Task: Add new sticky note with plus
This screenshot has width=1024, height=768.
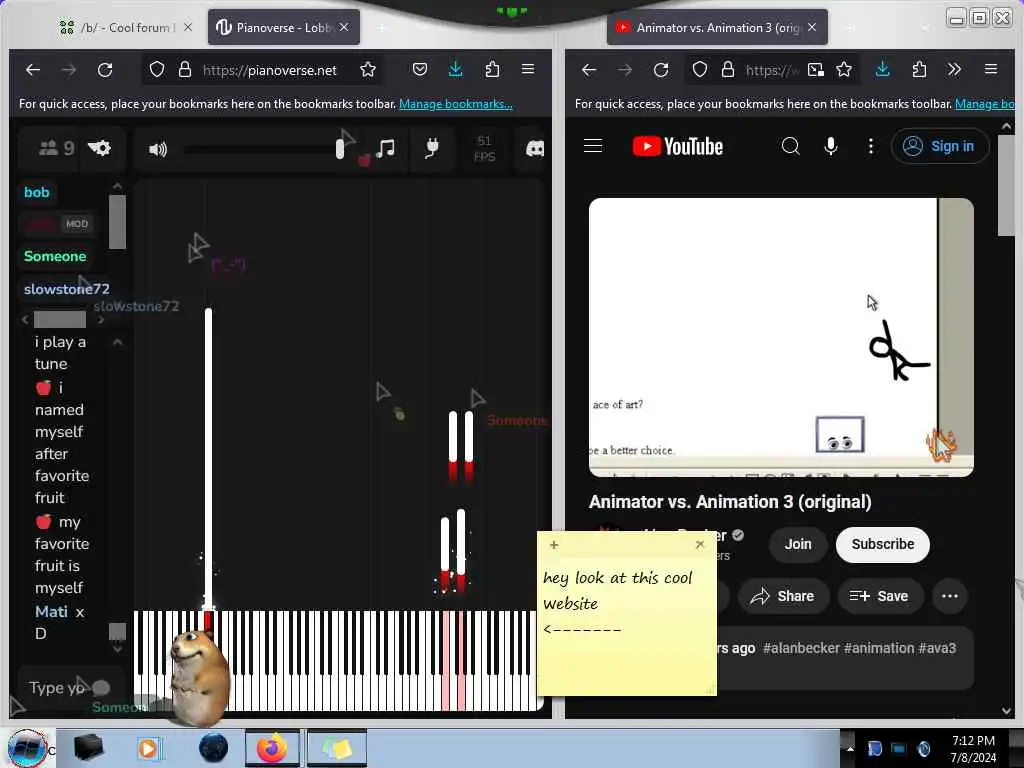Action: coord(554,545)
